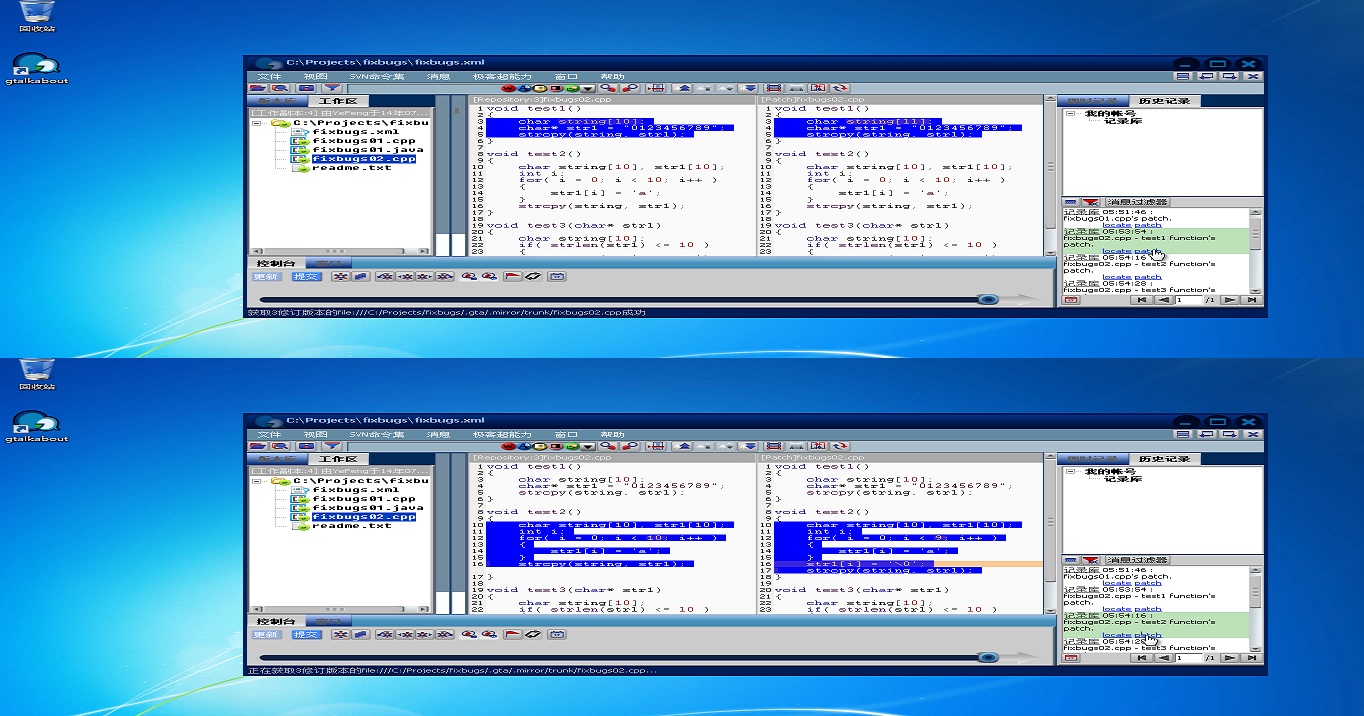Collapse C:\Projects\fixbu tree node in upper window
1364x716 pixels.
tap(258, 123)
